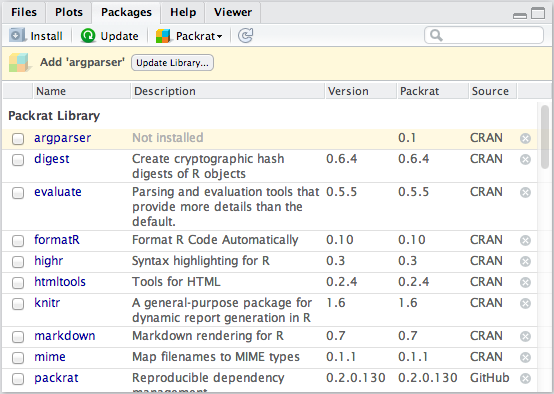Check the evaluate package checkbox
The height and width of the screenshot is (394, 554).
18,193
